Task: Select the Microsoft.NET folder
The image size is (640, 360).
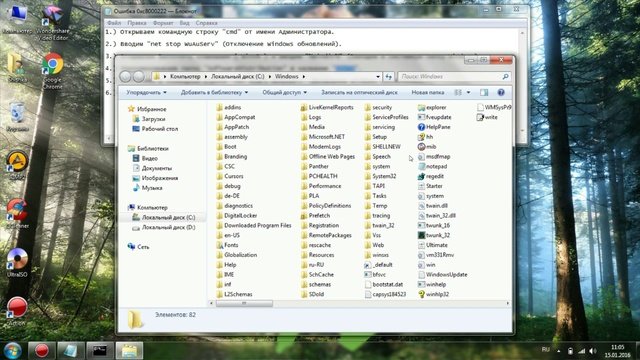Action: [x=322, y=137]
